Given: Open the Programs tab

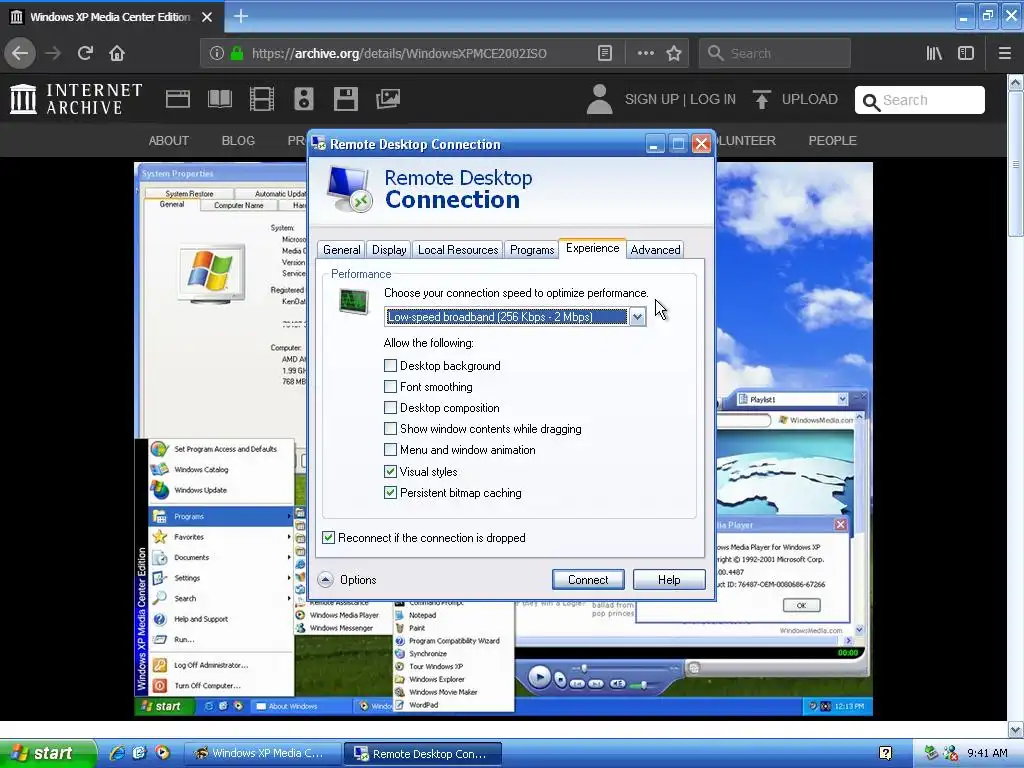Looking at the screenshot, I should tap(532, 249).
